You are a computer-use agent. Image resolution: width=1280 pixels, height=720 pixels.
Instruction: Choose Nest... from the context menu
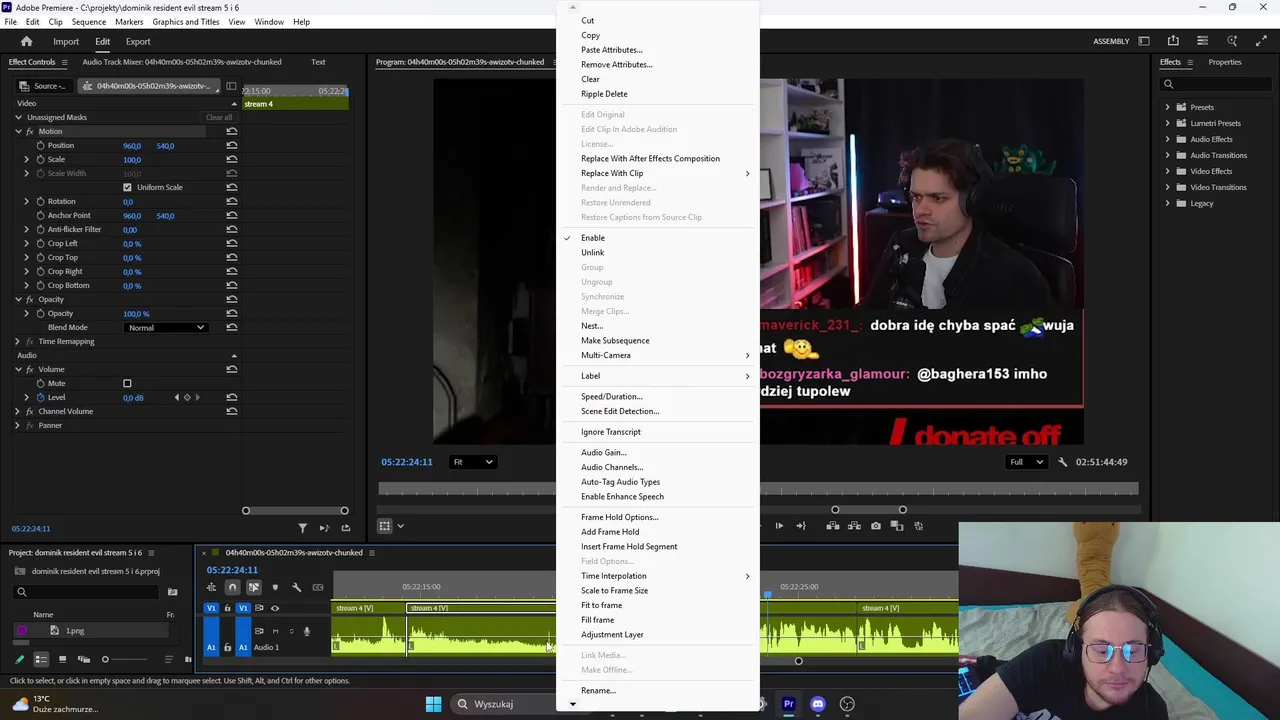[592, 326]
